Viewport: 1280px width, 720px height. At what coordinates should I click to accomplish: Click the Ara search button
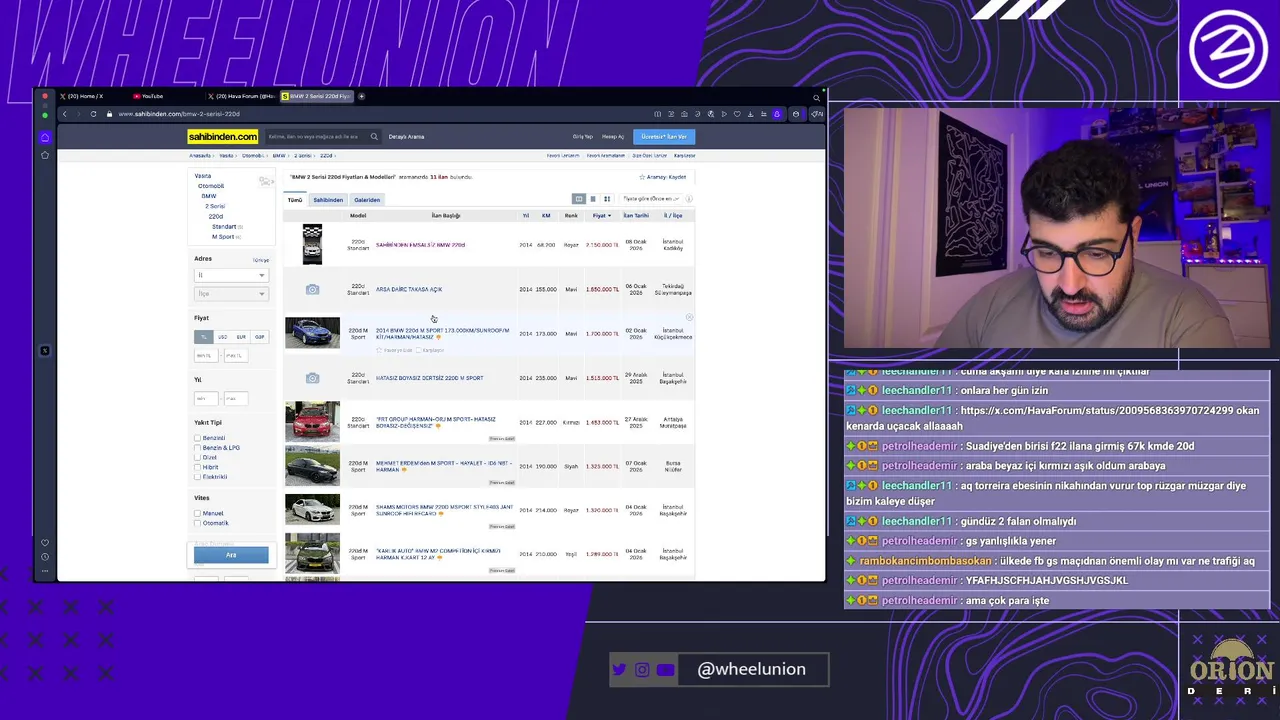(x=231, y=555)
